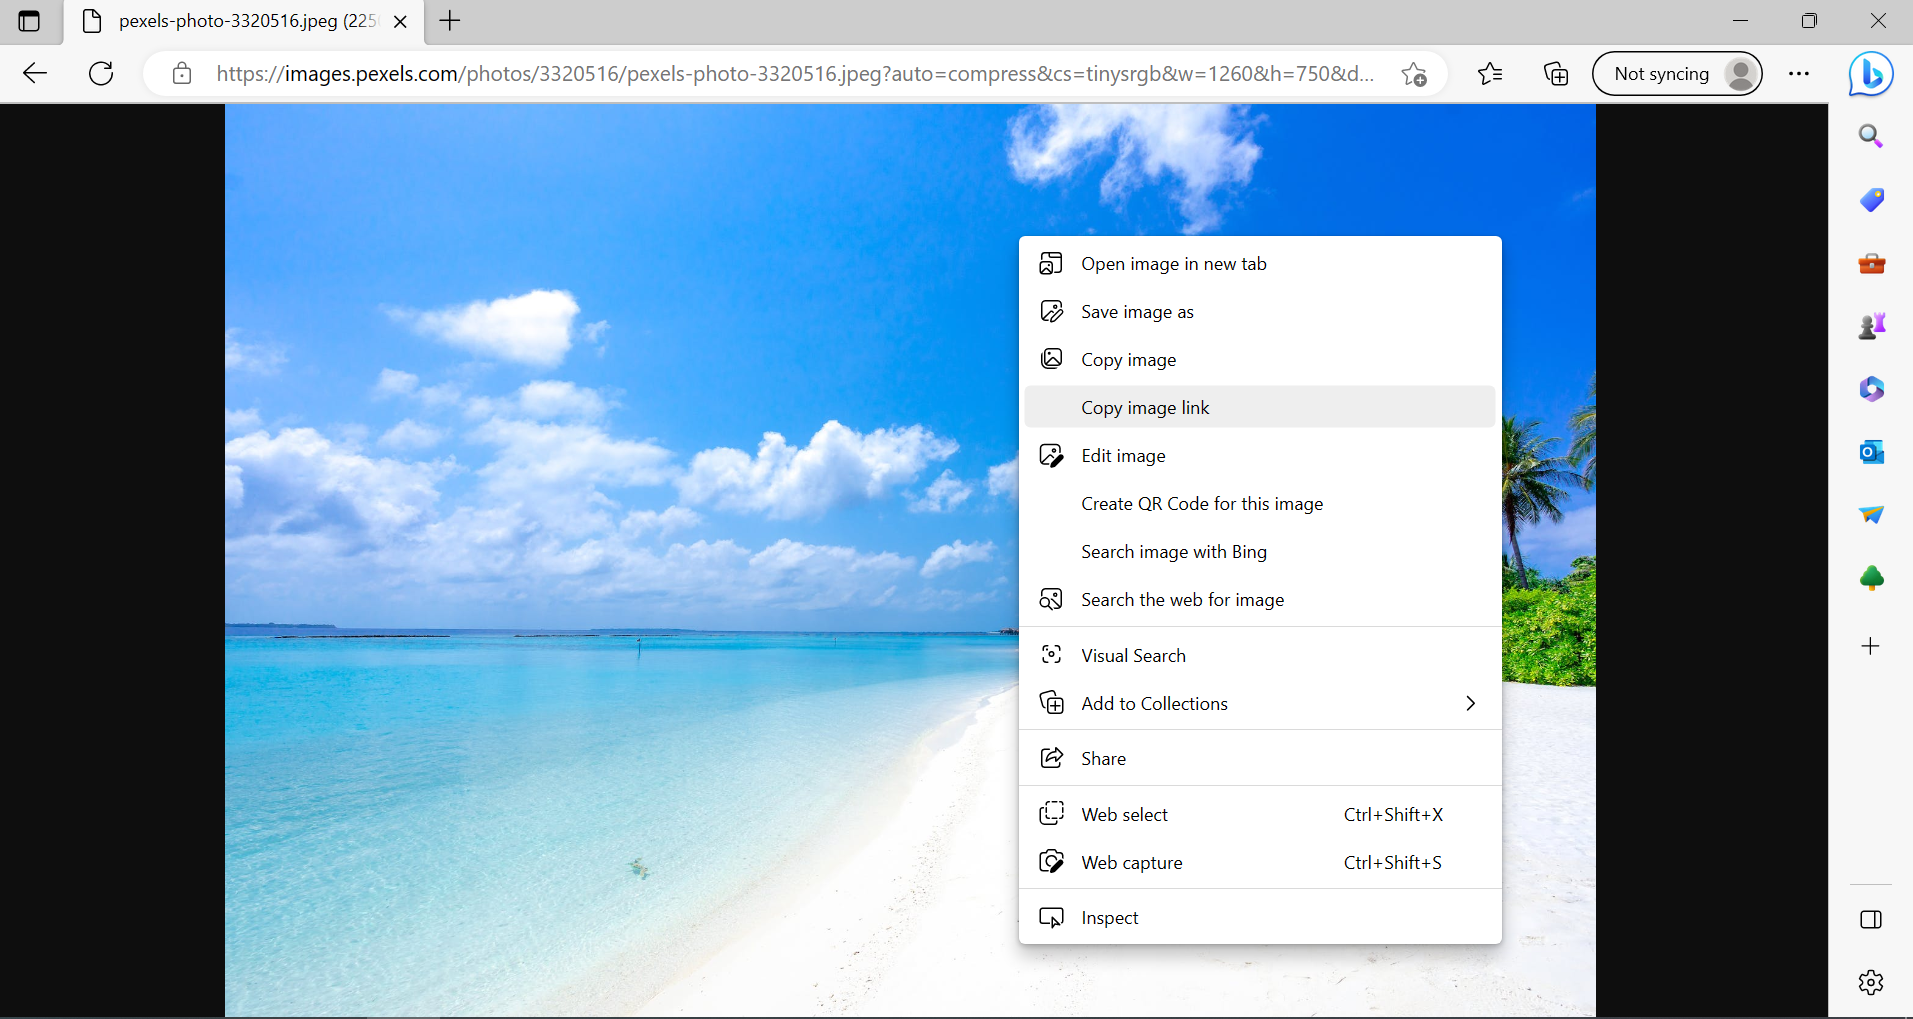The height and width of the screenshot is (1019, 1913).
Task: Choose Save image as from context menu
Action: 1137,312
